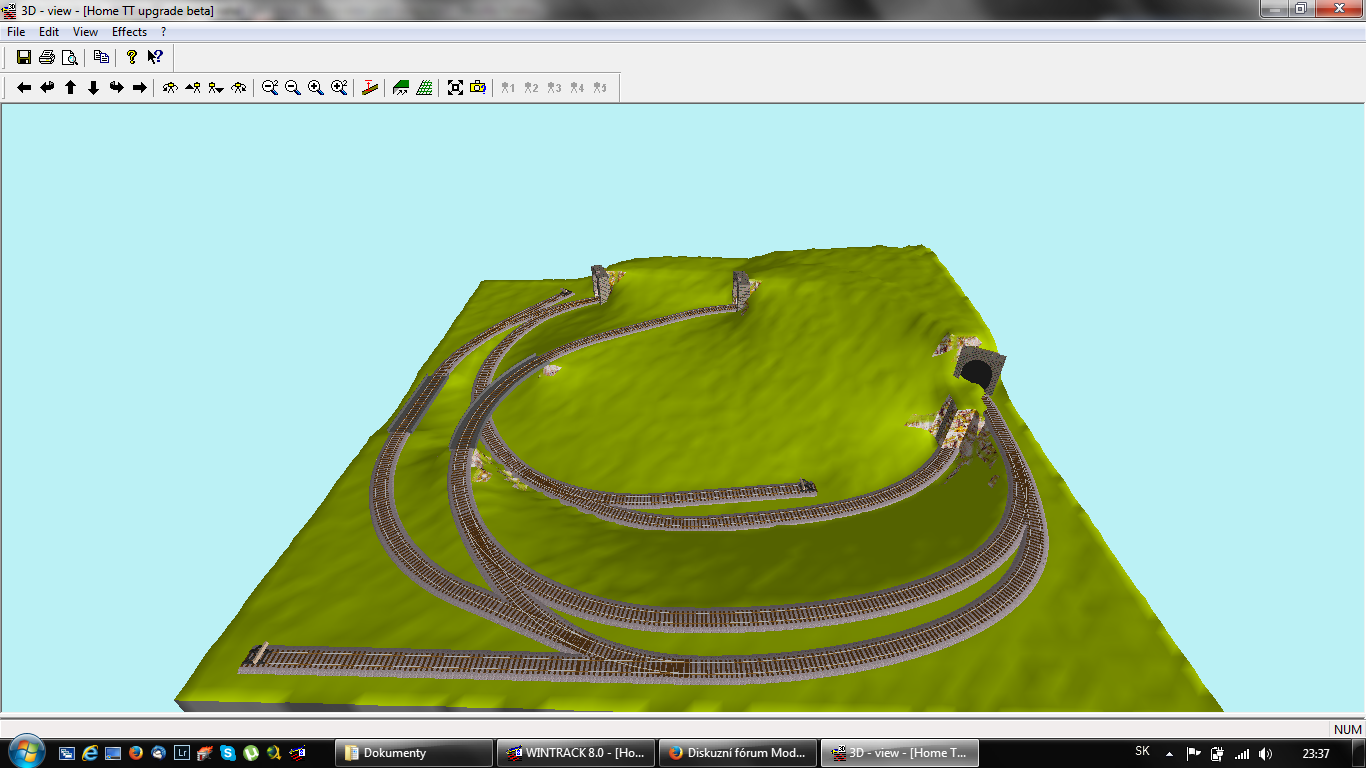
Task: Open Print Preview from the toolbar
Action: 69,57
